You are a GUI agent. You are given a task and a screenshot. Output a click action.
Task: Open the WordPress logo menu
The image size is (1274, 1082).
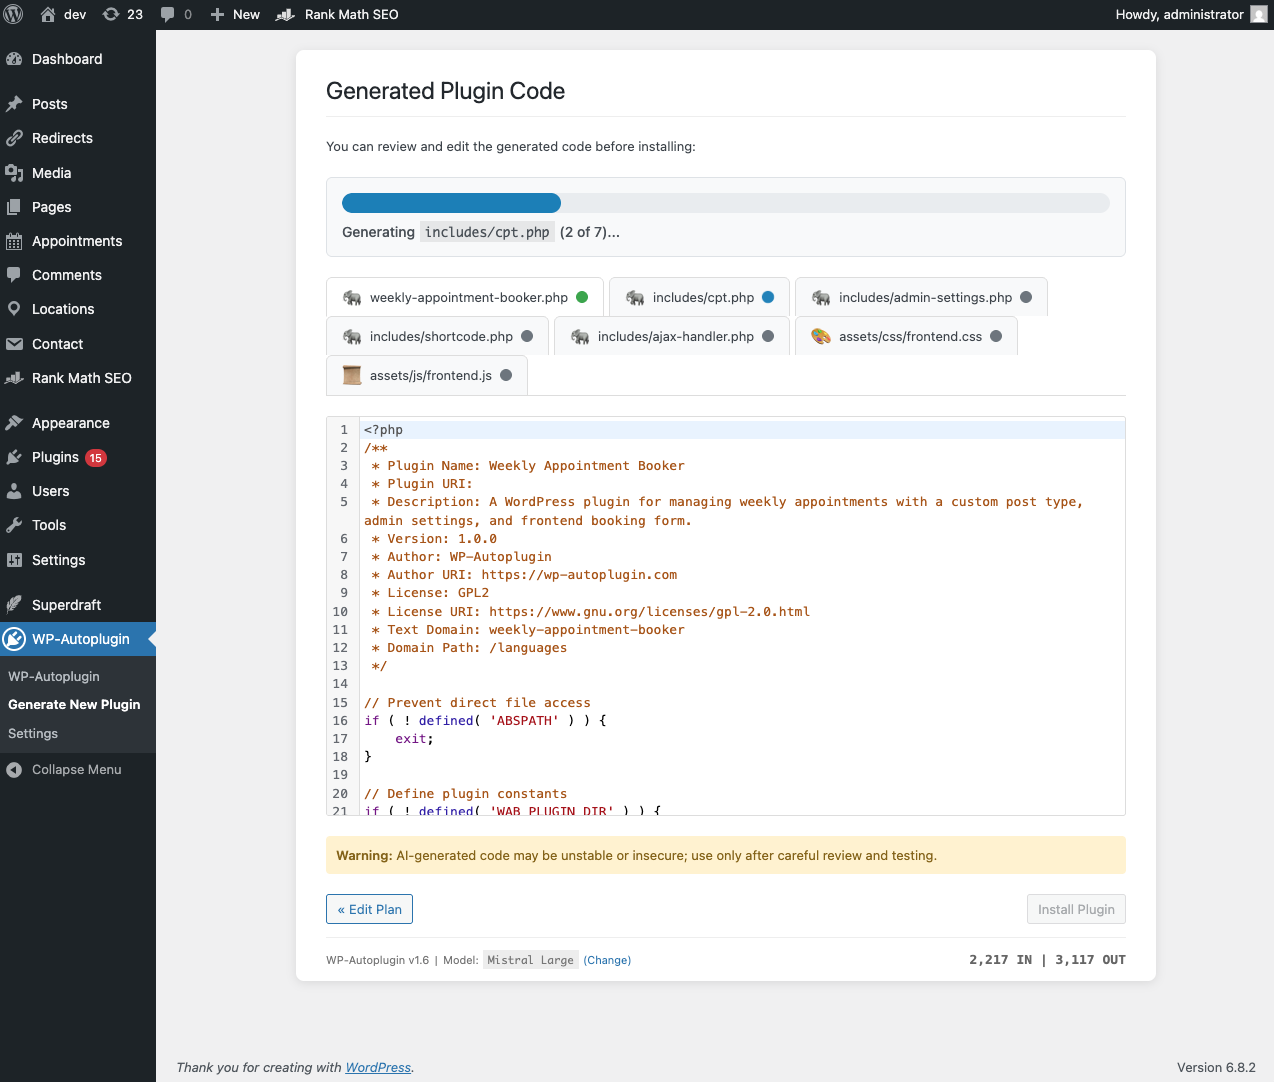(13, 14)
